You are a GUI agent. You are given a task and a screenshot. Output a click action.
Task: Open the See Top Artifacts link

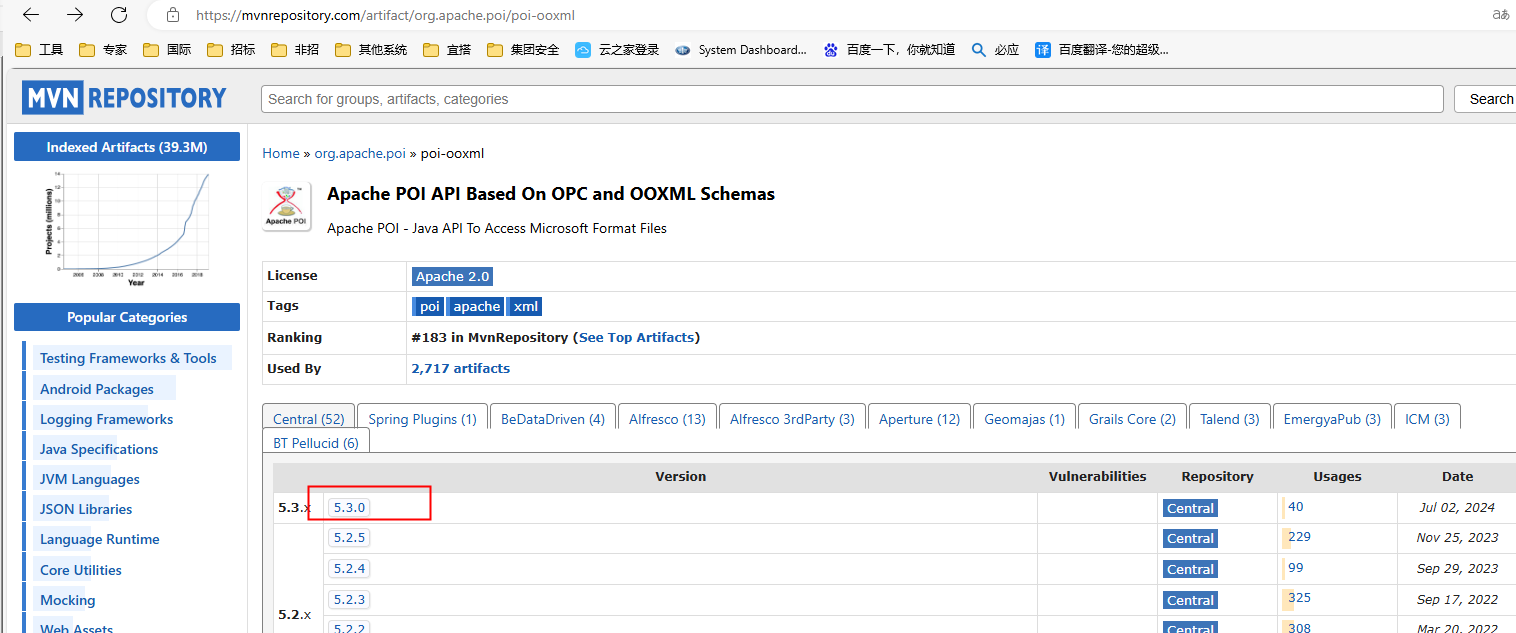click(636, 337)
